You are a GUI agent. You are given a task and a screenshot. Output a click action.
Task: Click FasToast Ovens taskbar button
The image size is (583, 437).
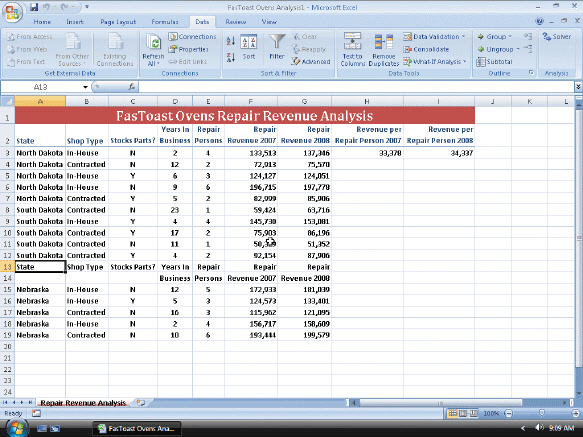[x=137, y=428]
